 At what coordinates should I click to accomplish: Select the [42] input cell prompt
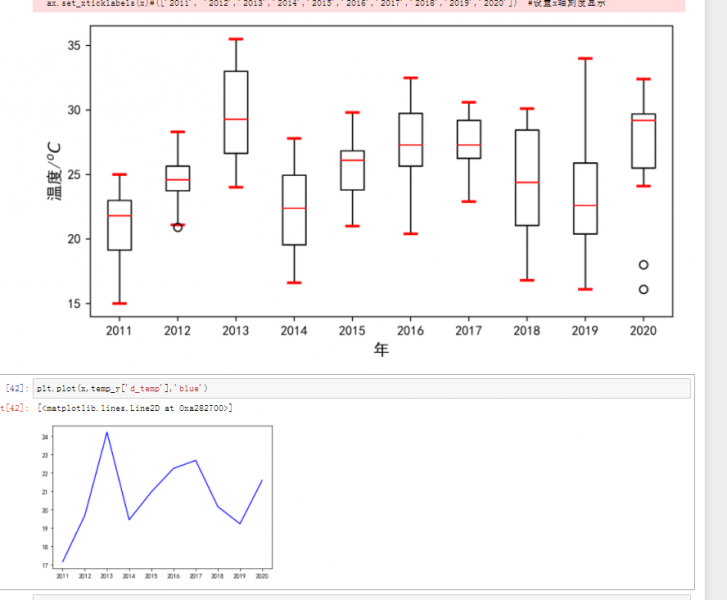(17, 387)
